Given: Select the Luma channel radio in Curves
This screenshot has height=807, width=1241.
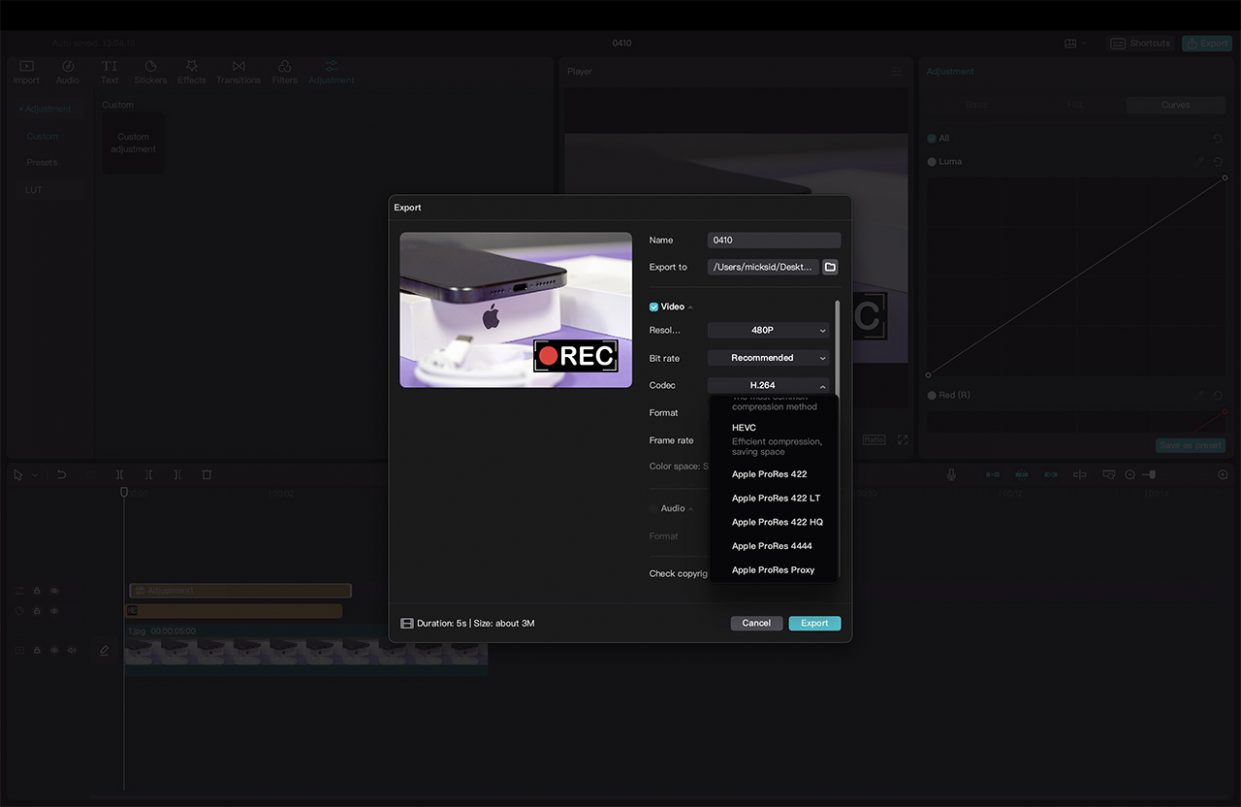Looking at the screenshot, I should (x=932, y=161).
